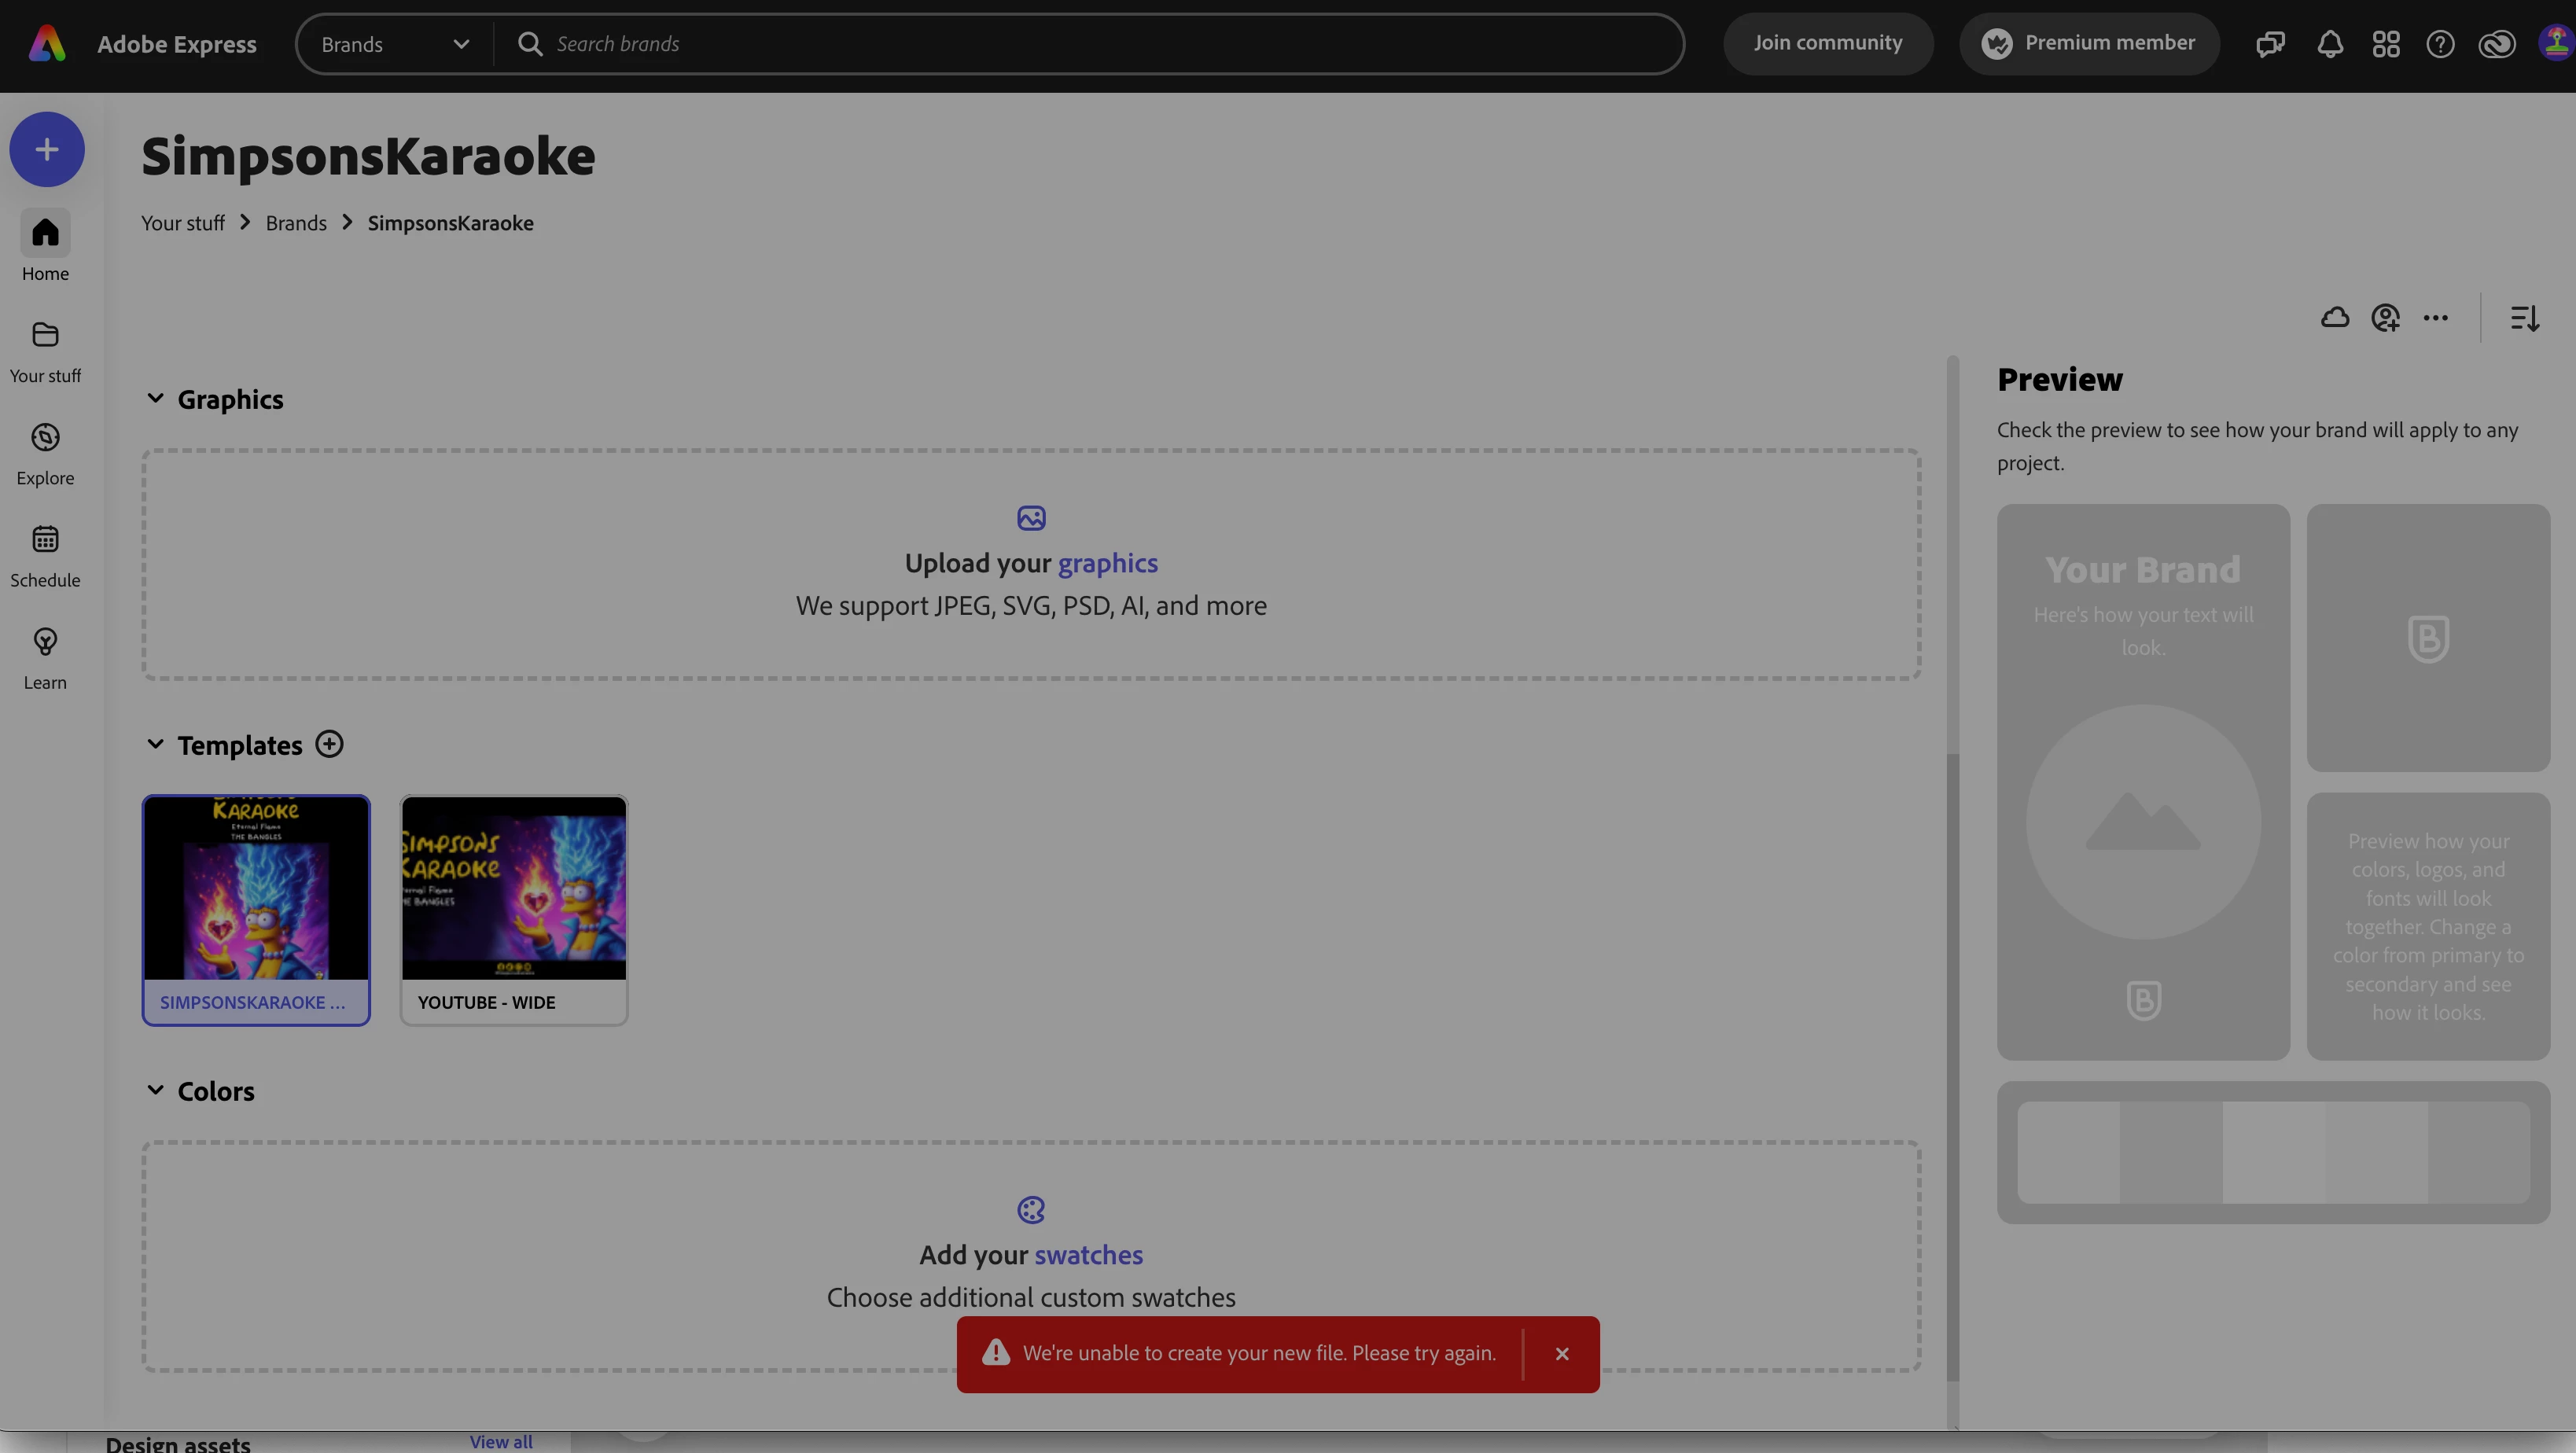Collapse the Colors section
The width and height of the screenshot is (2576, 1453).
155,1090
